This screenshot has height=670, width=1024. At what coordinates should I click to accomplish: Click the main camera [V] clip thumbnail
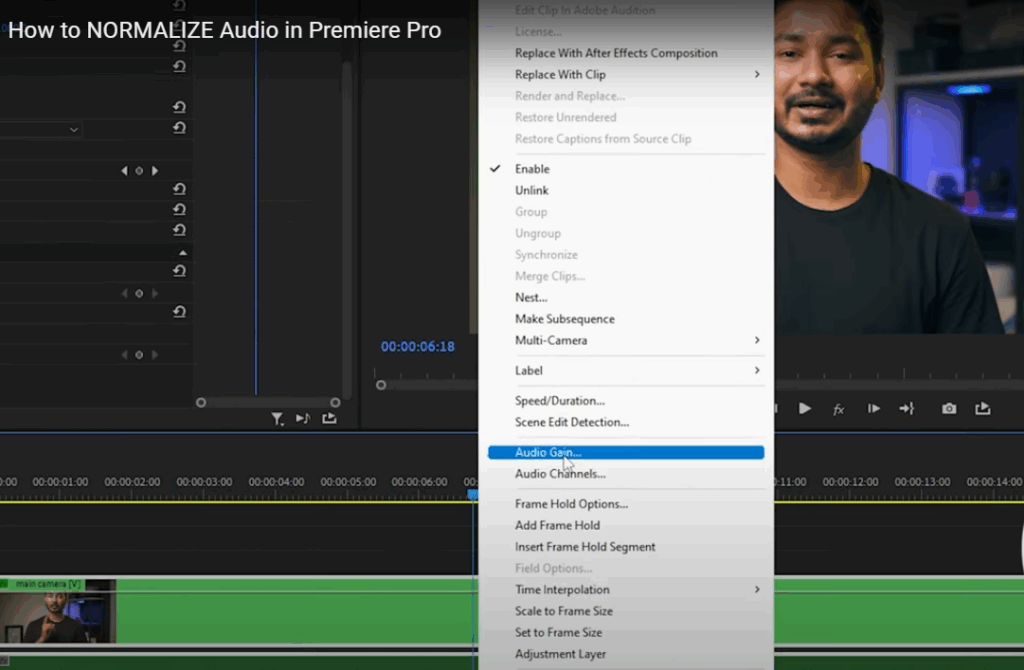pos(58,611)
